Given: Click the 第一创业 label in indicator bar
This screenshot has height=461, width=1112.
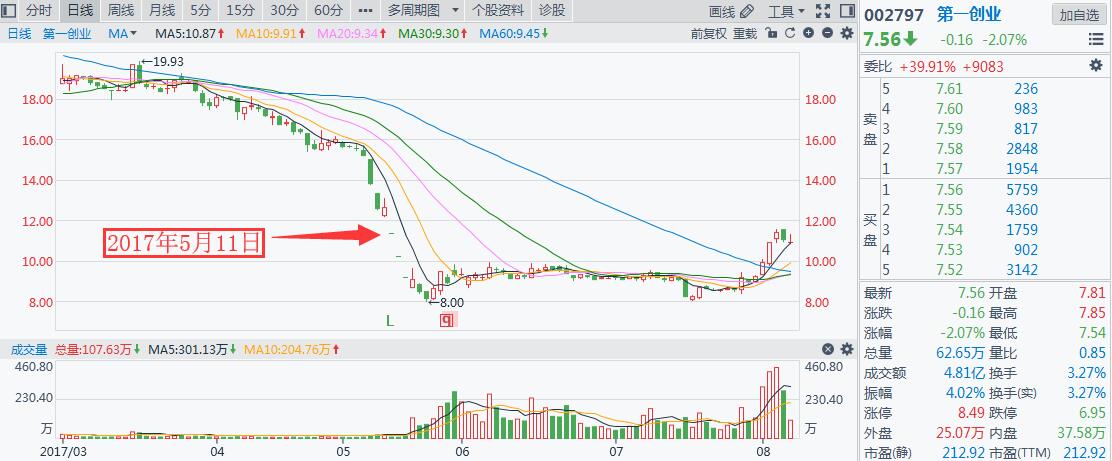Looking at the screenshot, I should coord(67,33).
